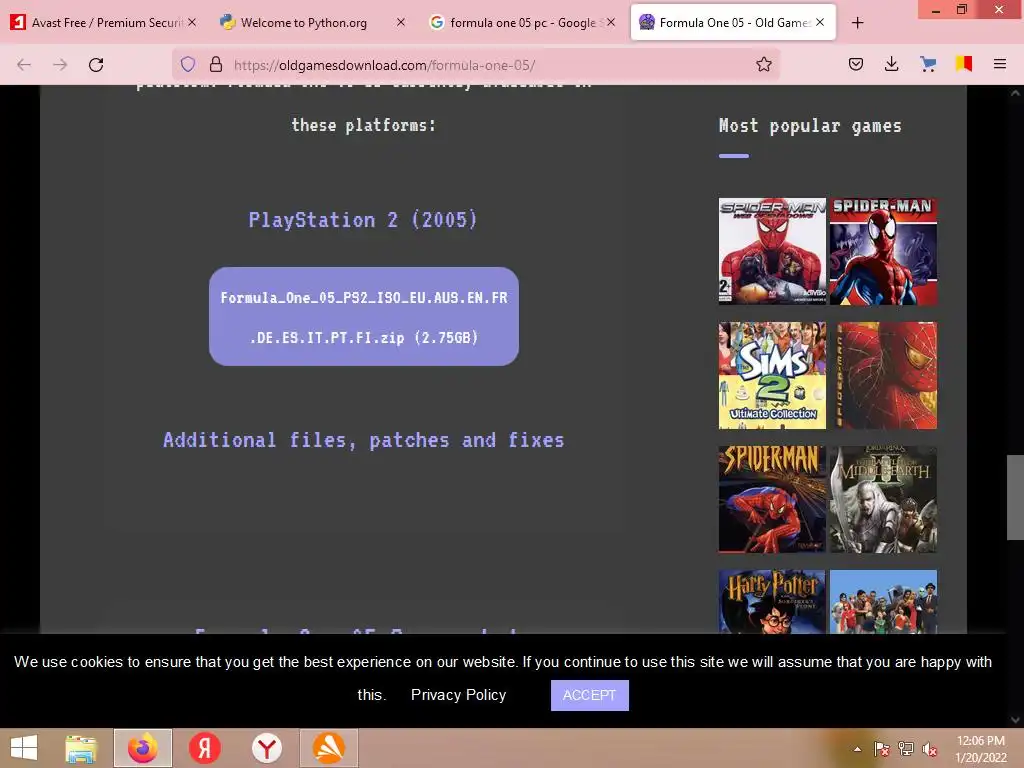Viewport: 1024px width, 768px height.
Task: Open the Ultimate Spider-Man game thumbnail
Action: coord(883,251)
